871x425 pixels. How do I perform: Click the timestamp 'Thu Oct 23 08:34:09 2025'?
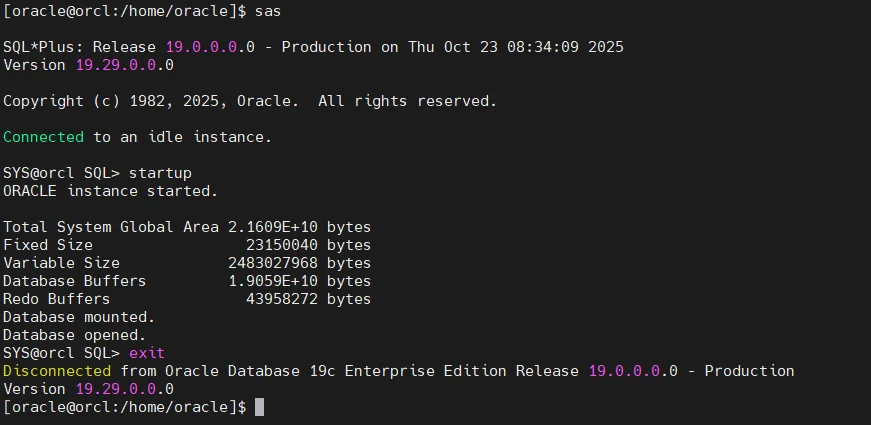516,47
